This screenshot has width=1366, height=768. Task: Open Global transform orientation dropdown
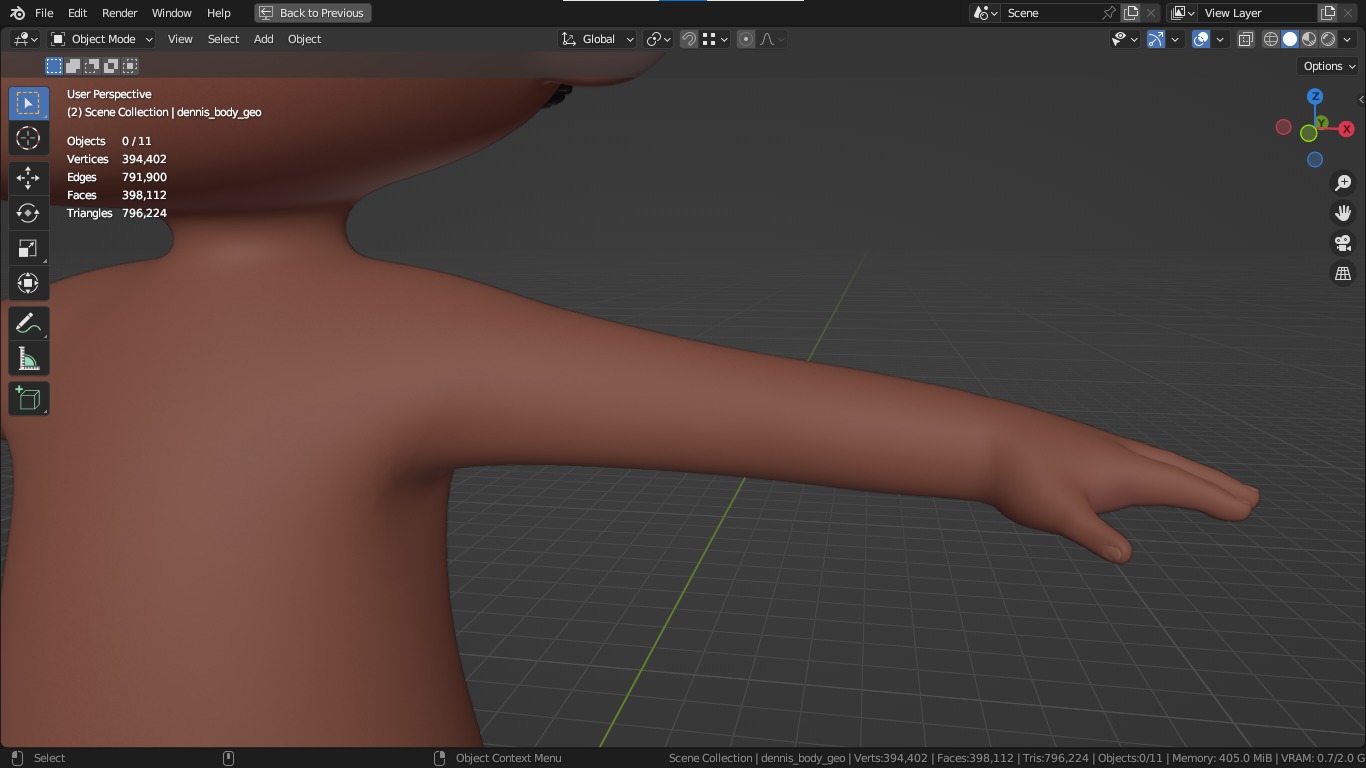coord(598,39)
